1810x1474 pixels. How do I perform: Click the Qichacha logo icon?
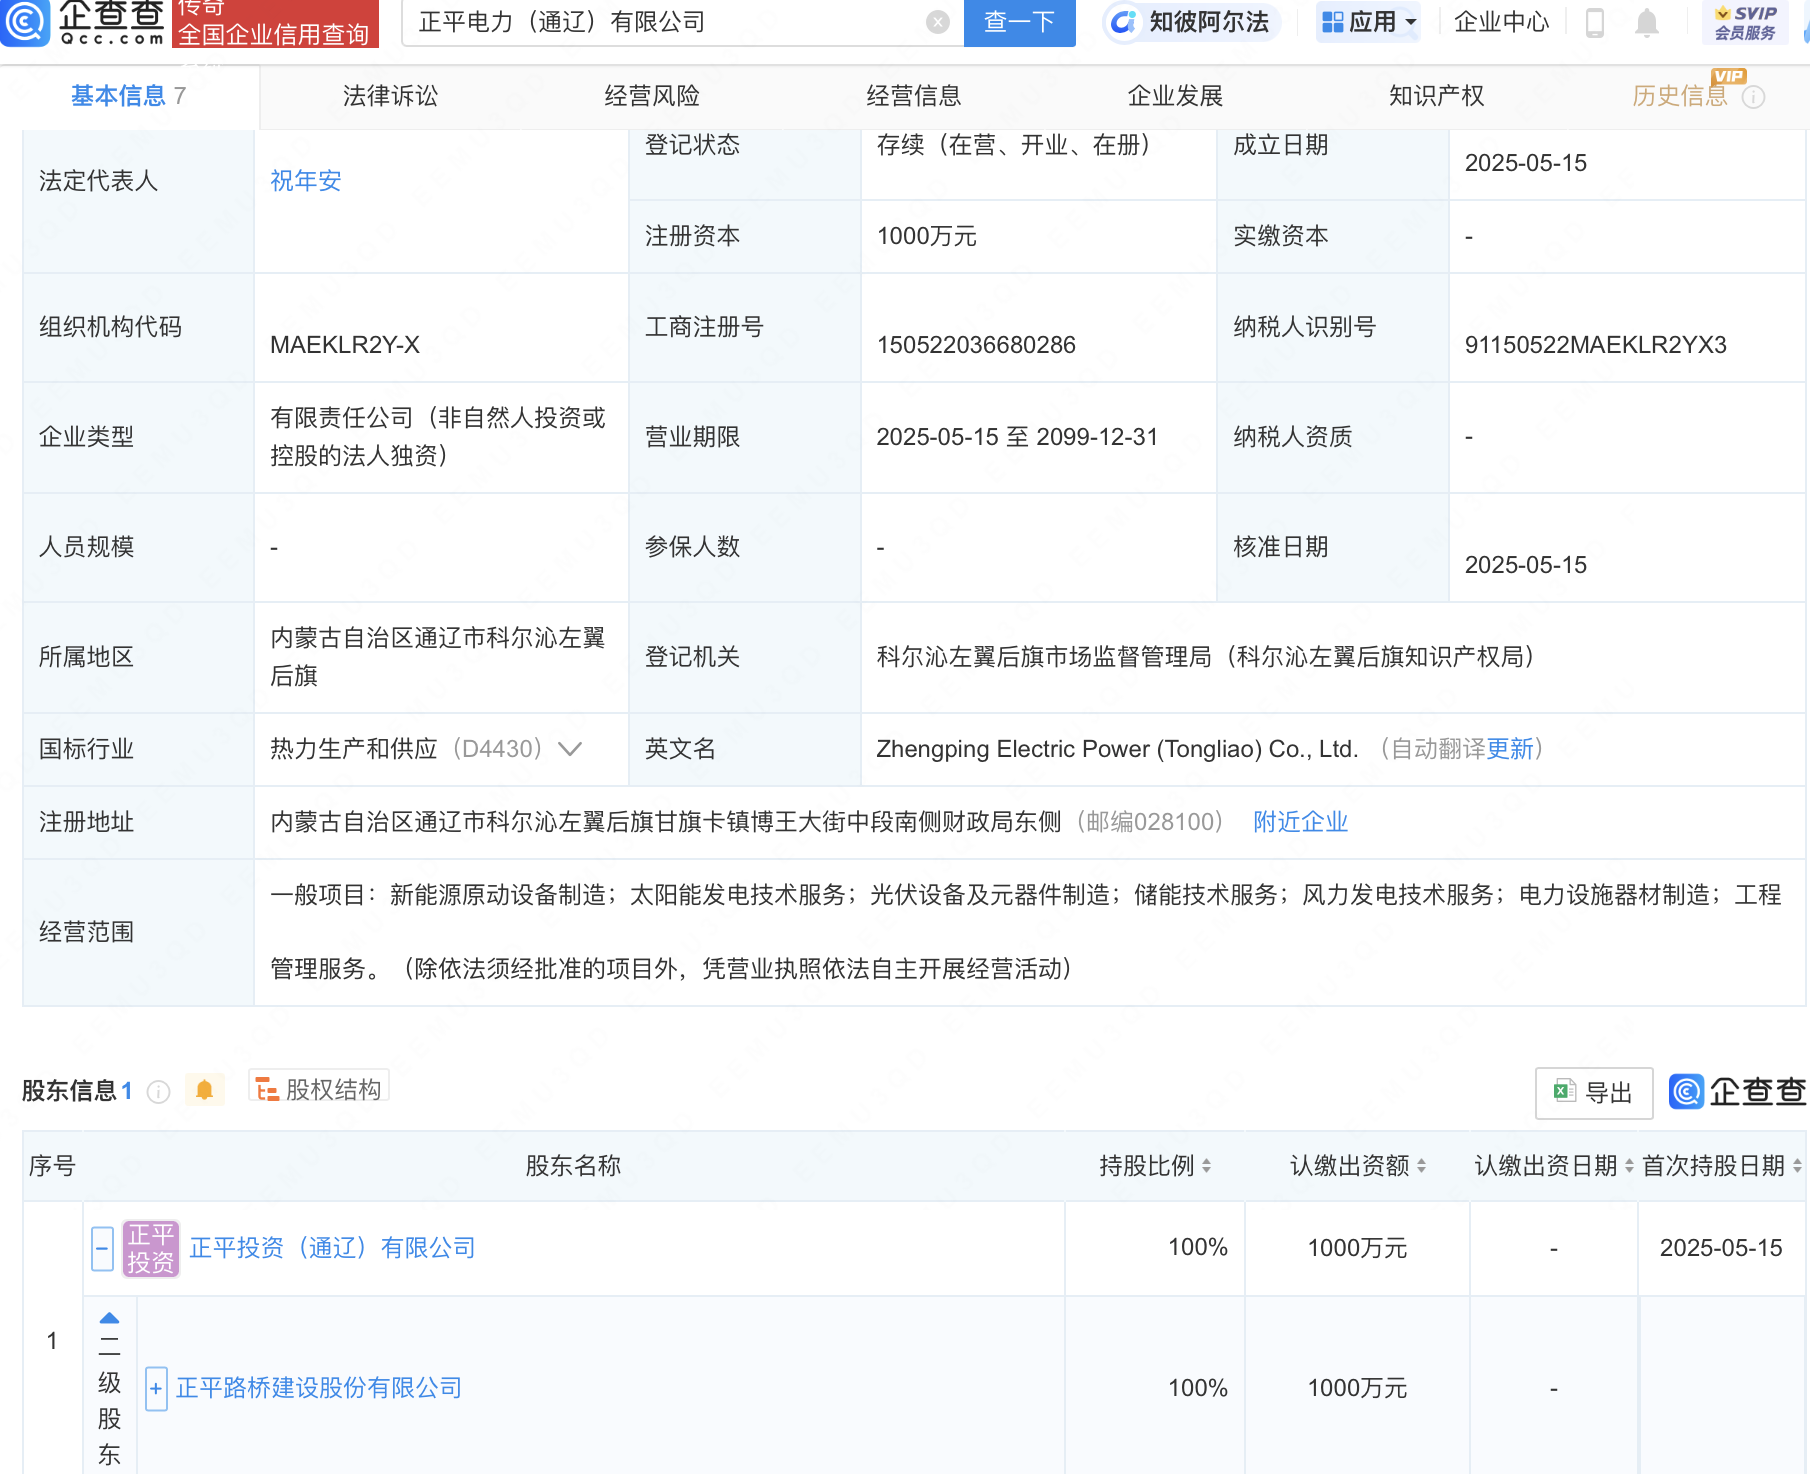click(25, 22)
